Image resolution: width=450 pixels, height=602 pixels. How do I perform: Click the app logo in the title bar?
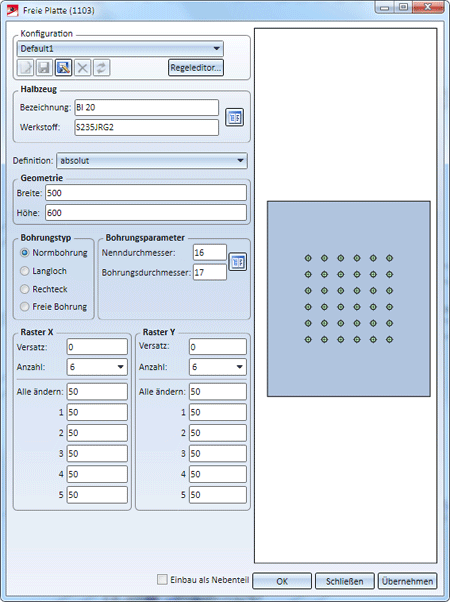point(13,10)
